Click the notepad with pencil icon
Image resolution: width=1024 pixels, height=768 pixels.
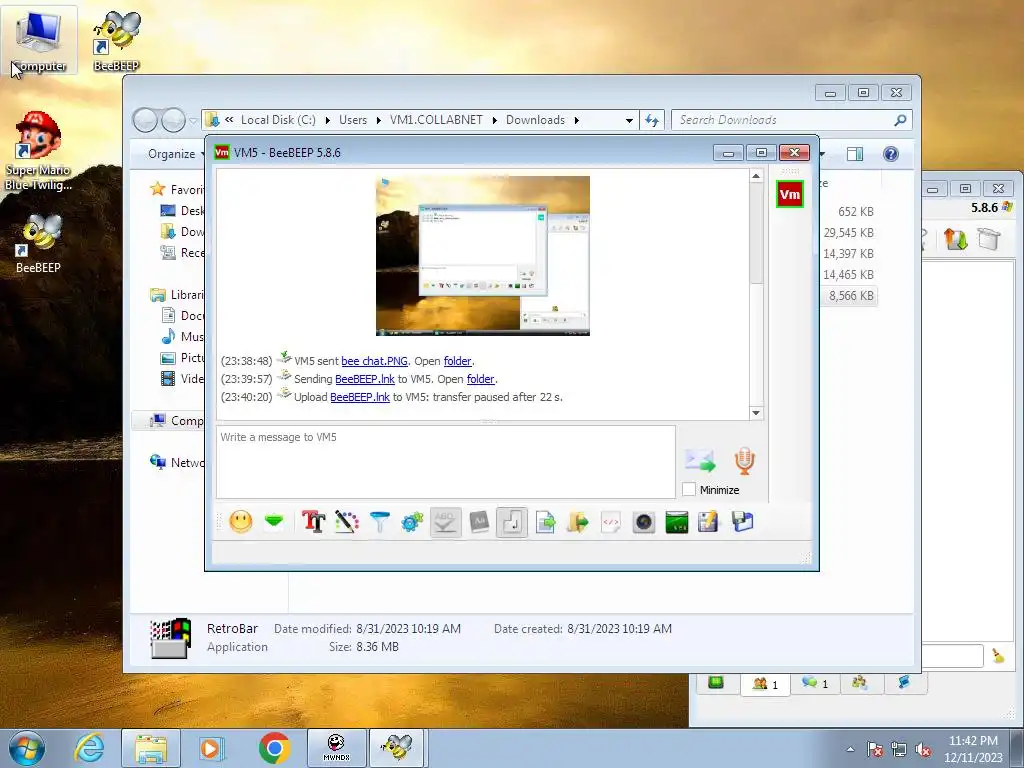click(709, 522)
